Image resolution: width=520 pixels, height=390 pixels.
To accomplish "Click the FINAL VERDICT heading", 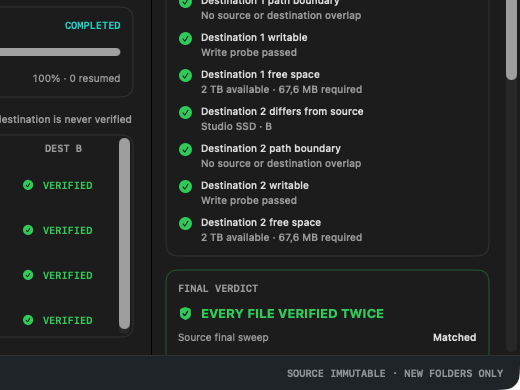I will pos(218,289).
